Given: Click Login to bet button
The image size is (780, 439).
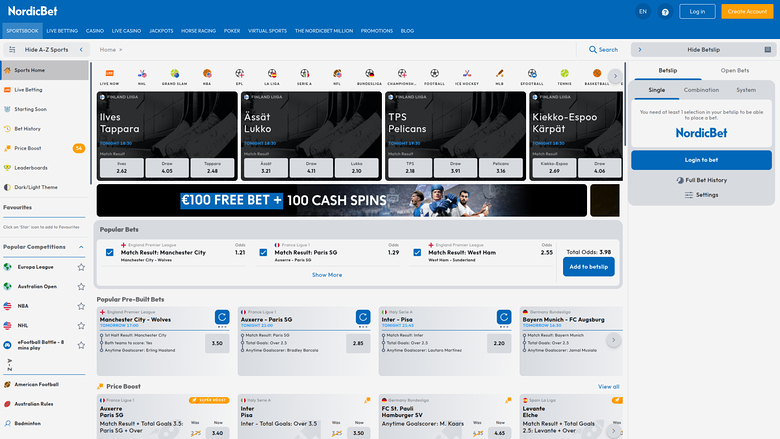Looking at the screenshot, I should tap(701, 160).
